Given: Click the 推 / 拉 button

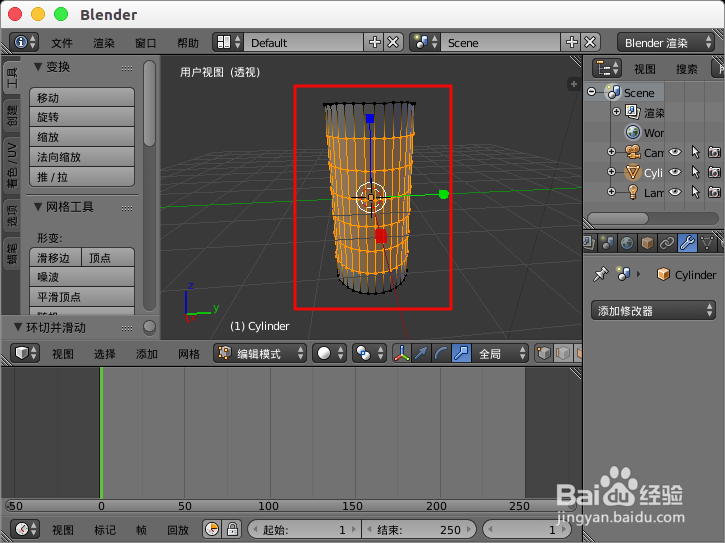Looking at the screenshot, I should 82,177.
